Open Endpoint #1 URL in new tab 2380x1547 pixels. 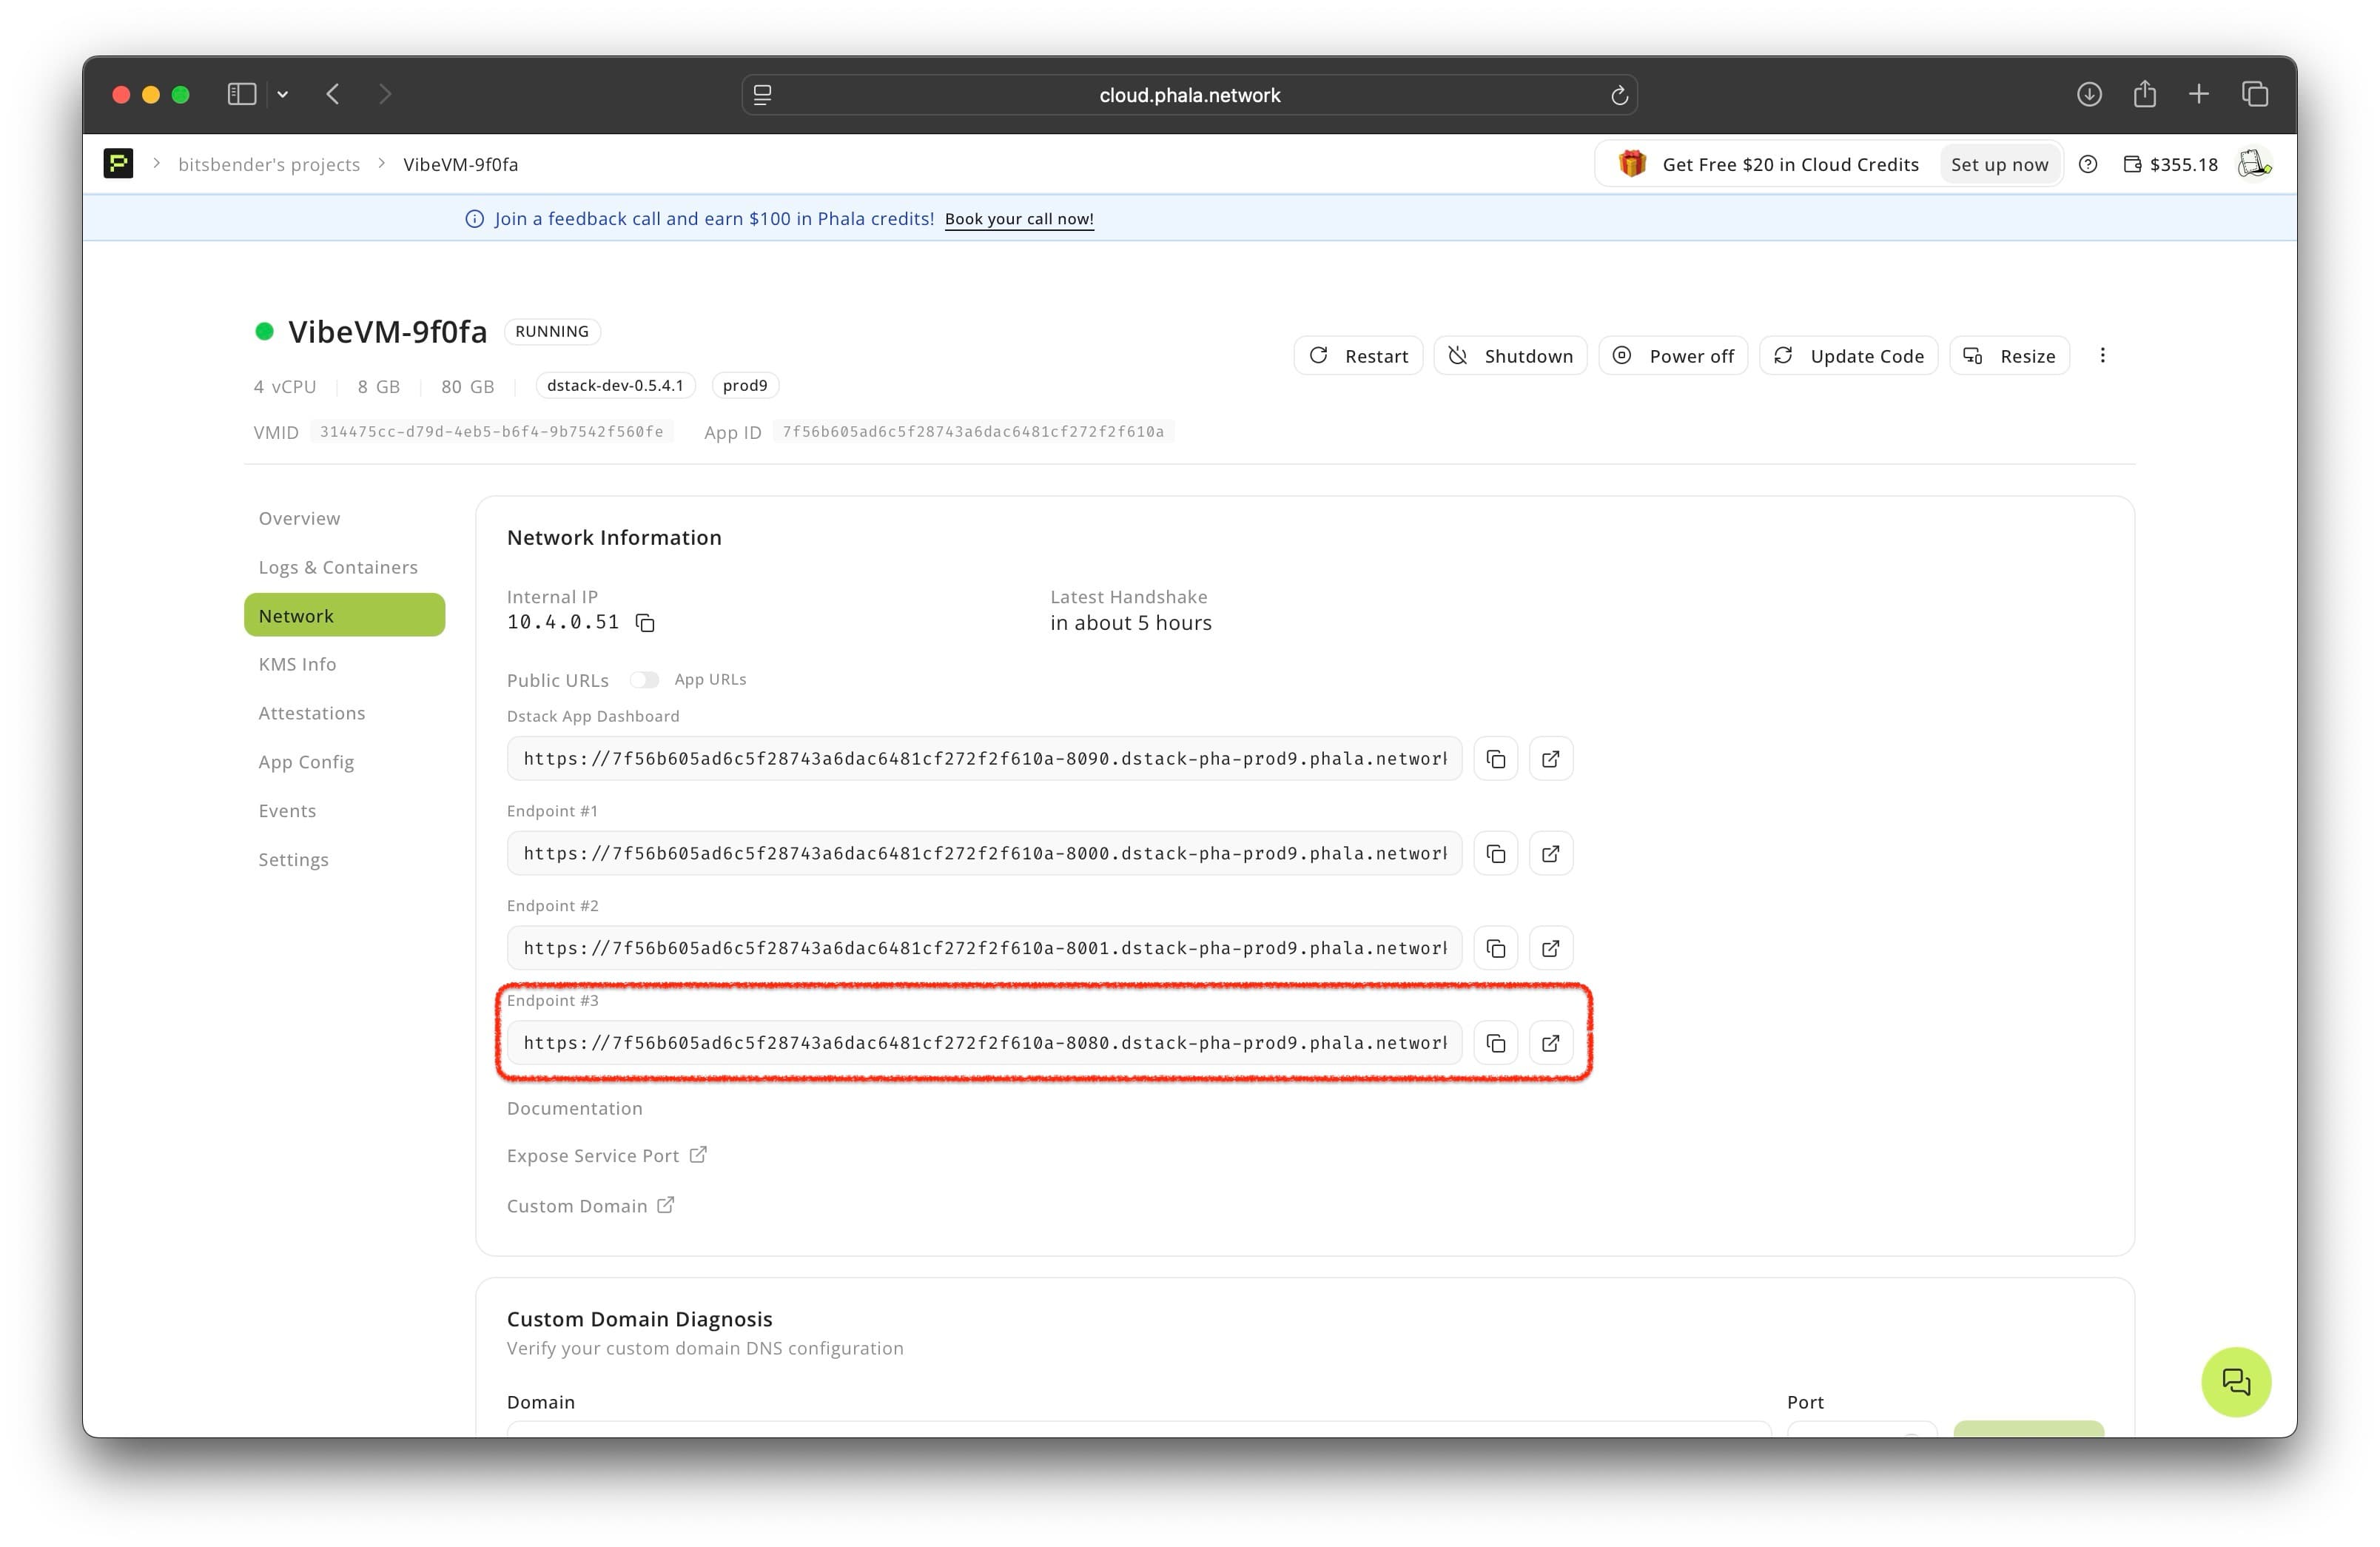tap(1550, 854)
